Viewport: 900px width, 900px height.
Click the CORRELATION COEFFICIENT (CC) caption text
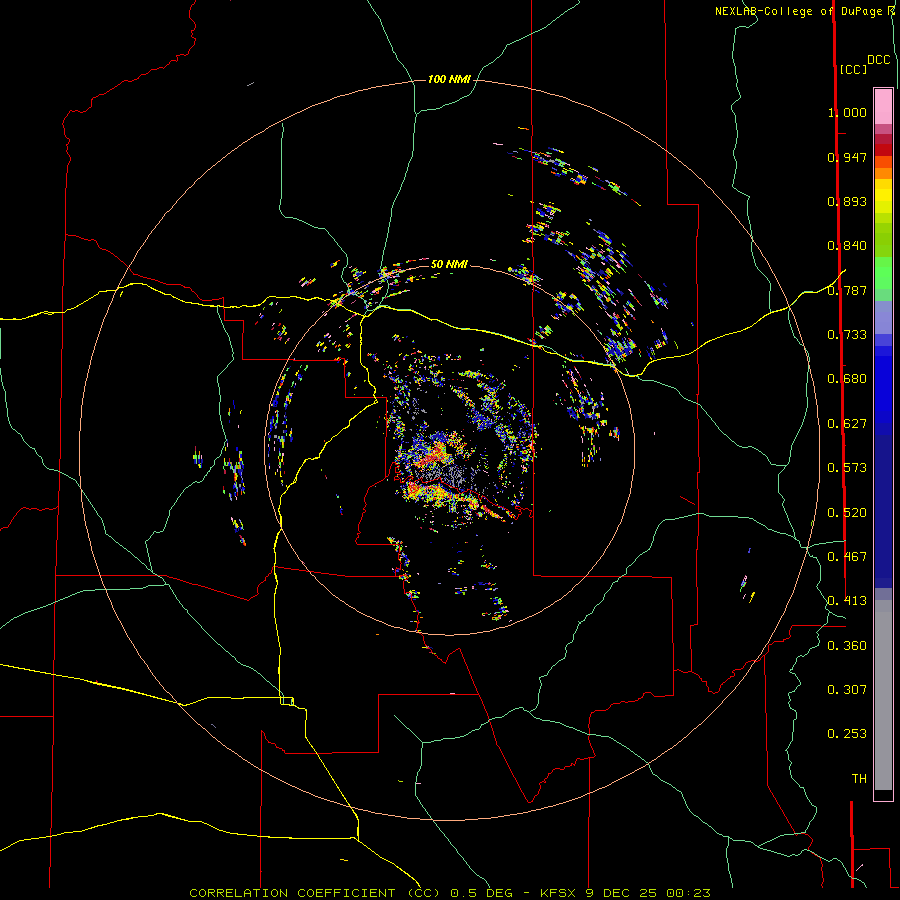tap(315, 893)
